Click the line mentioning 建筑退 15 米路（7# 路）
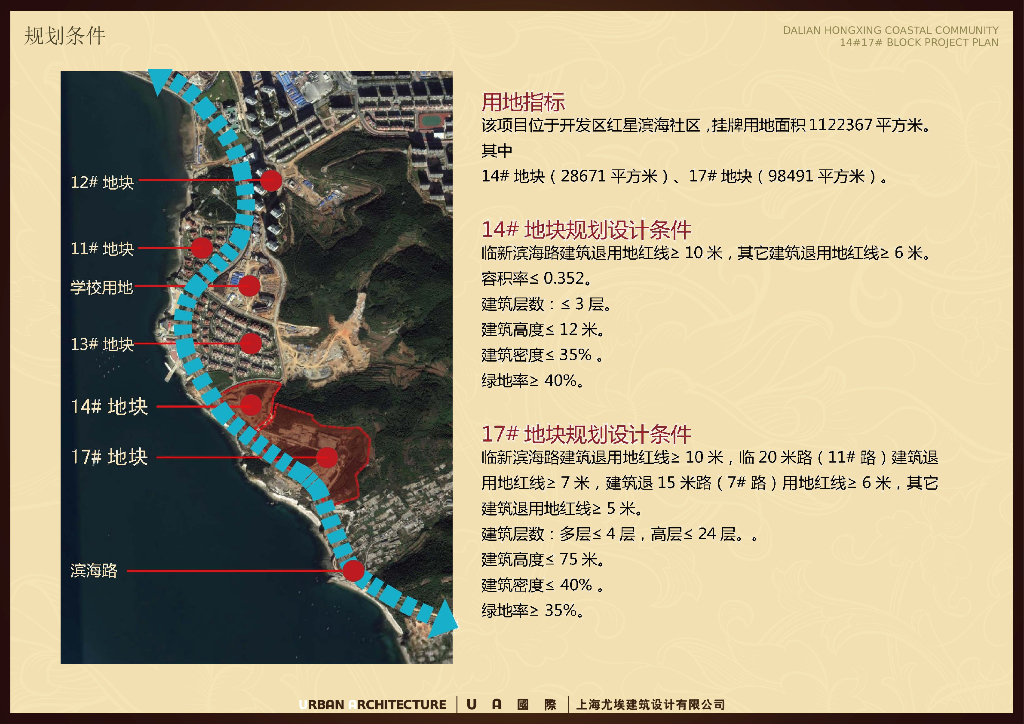Viewport: 1024px width, 724px height. click(710, 483)
